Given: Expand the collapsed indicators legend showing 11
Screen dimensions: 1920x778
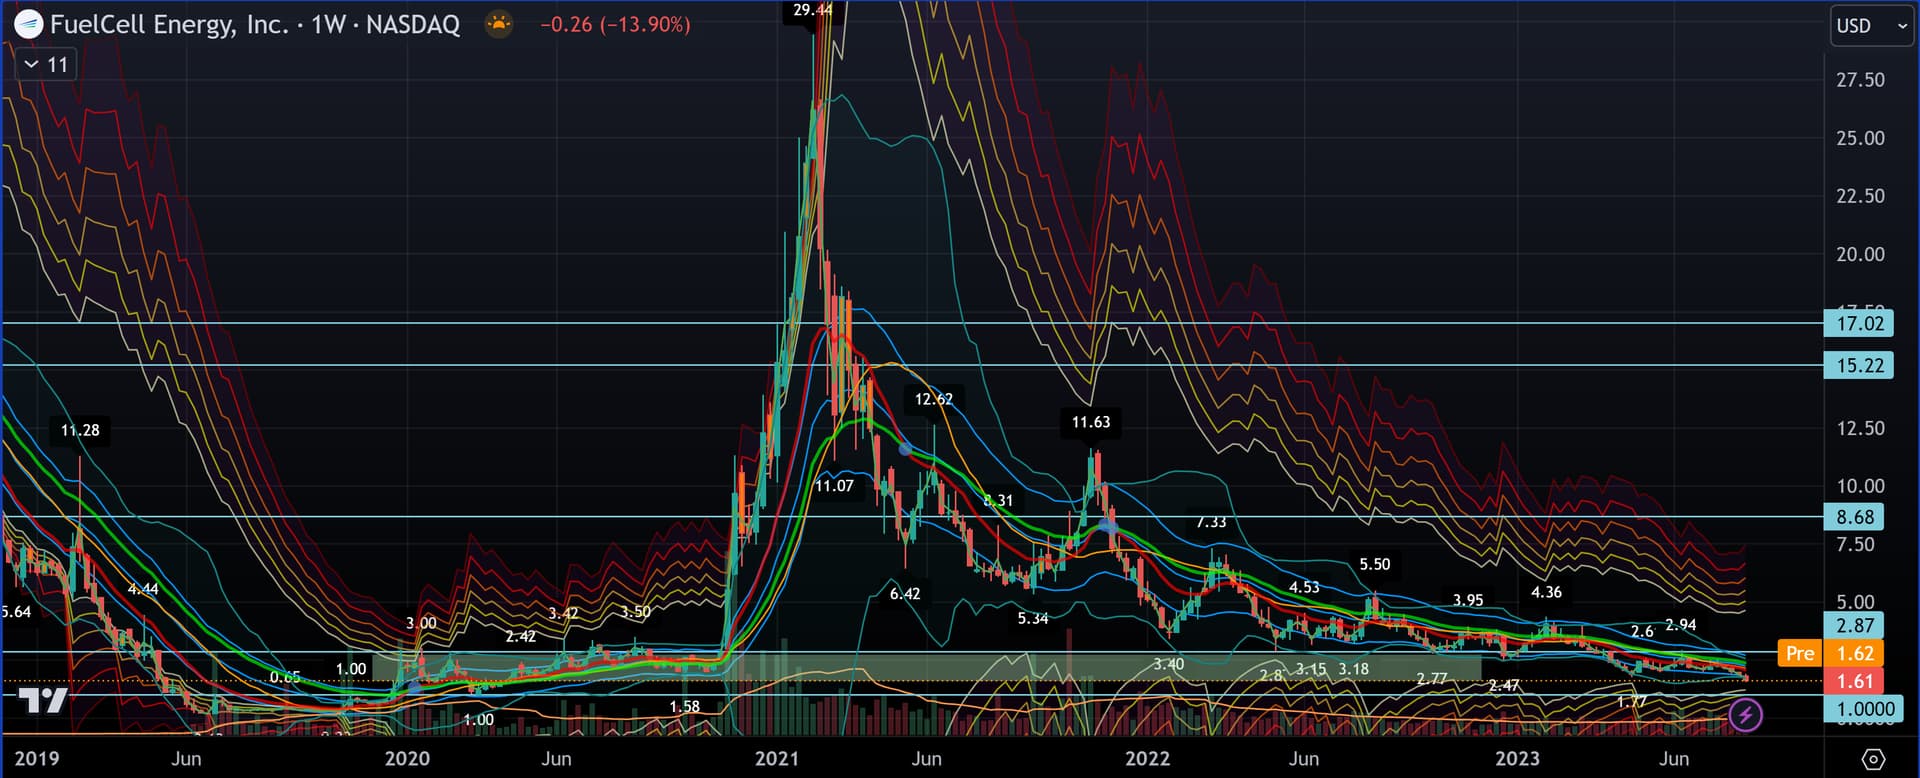Looking at the screenshot, I should [x=46, y=65].
